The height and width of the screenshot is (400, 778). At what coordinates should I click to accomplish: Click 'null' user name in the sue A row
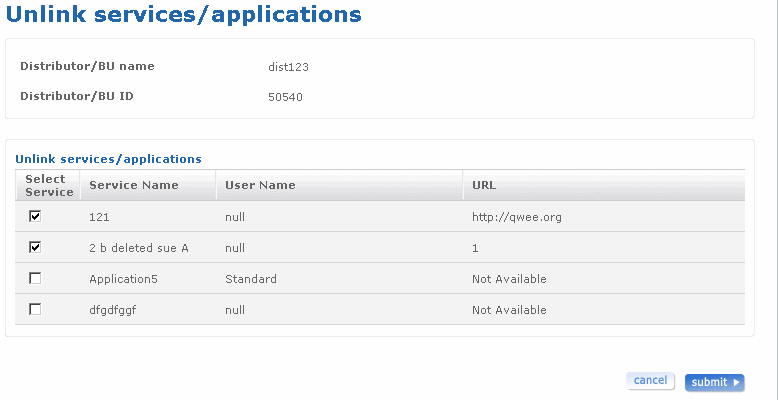tap(235, 248)
